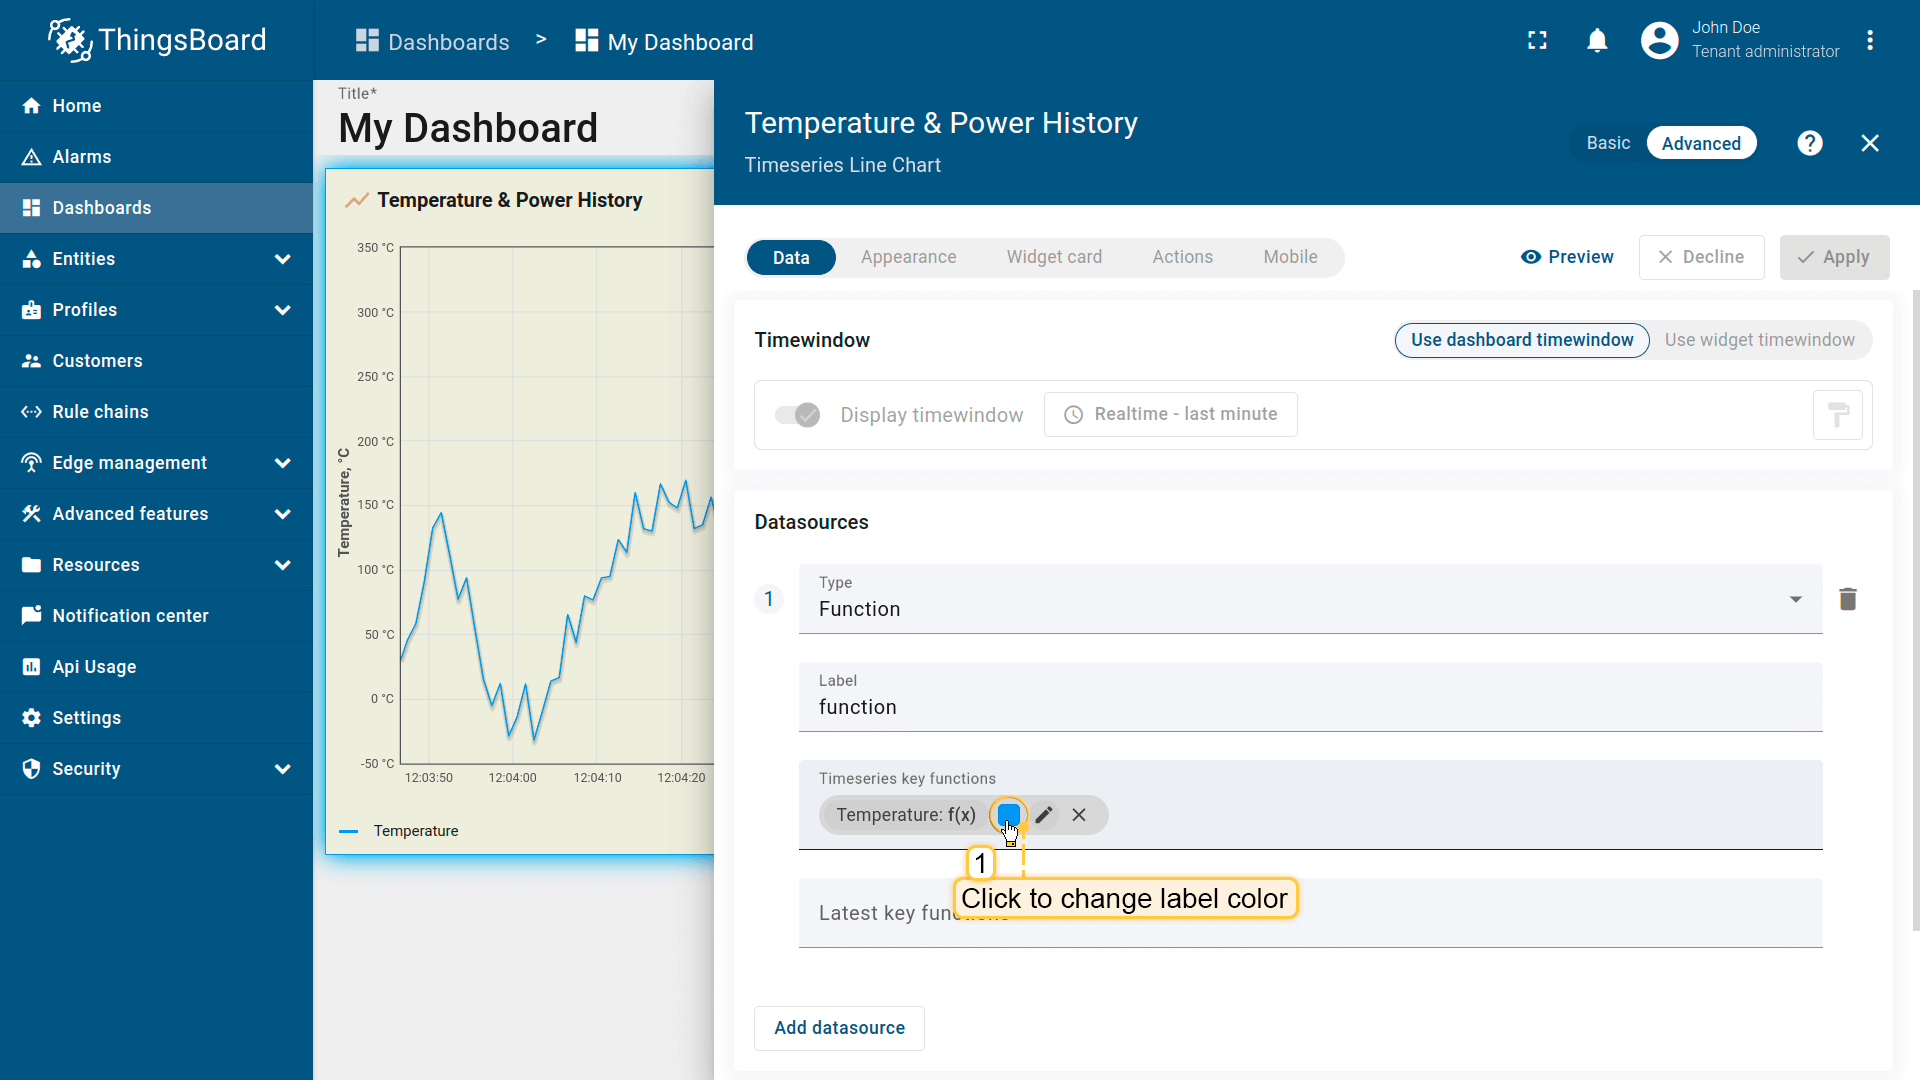The height and width of the screenshot is (1080, 1920).
Task: Edit the Temperature key with the pencil icon
Action: click(1044, 815)
